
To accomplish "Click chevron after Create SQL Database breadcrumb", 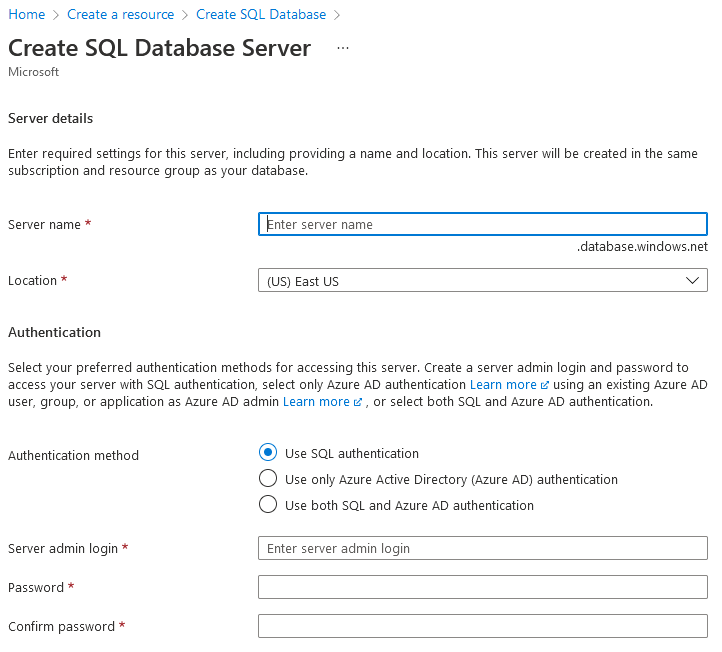I will click(x=337, y=15).
